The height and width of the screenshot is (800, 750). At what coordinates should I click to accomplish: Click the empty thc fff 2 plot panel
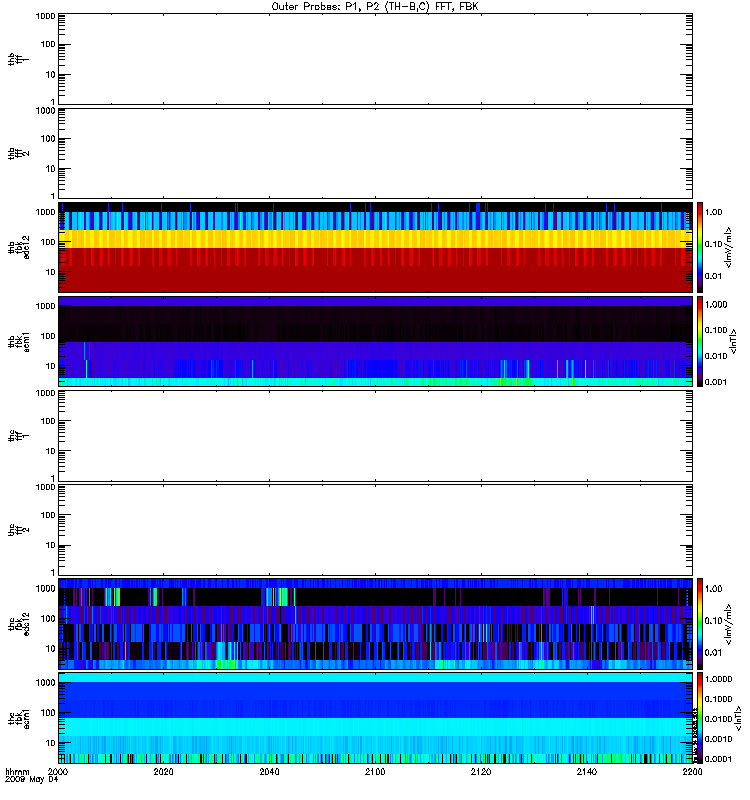pos(376,530)
